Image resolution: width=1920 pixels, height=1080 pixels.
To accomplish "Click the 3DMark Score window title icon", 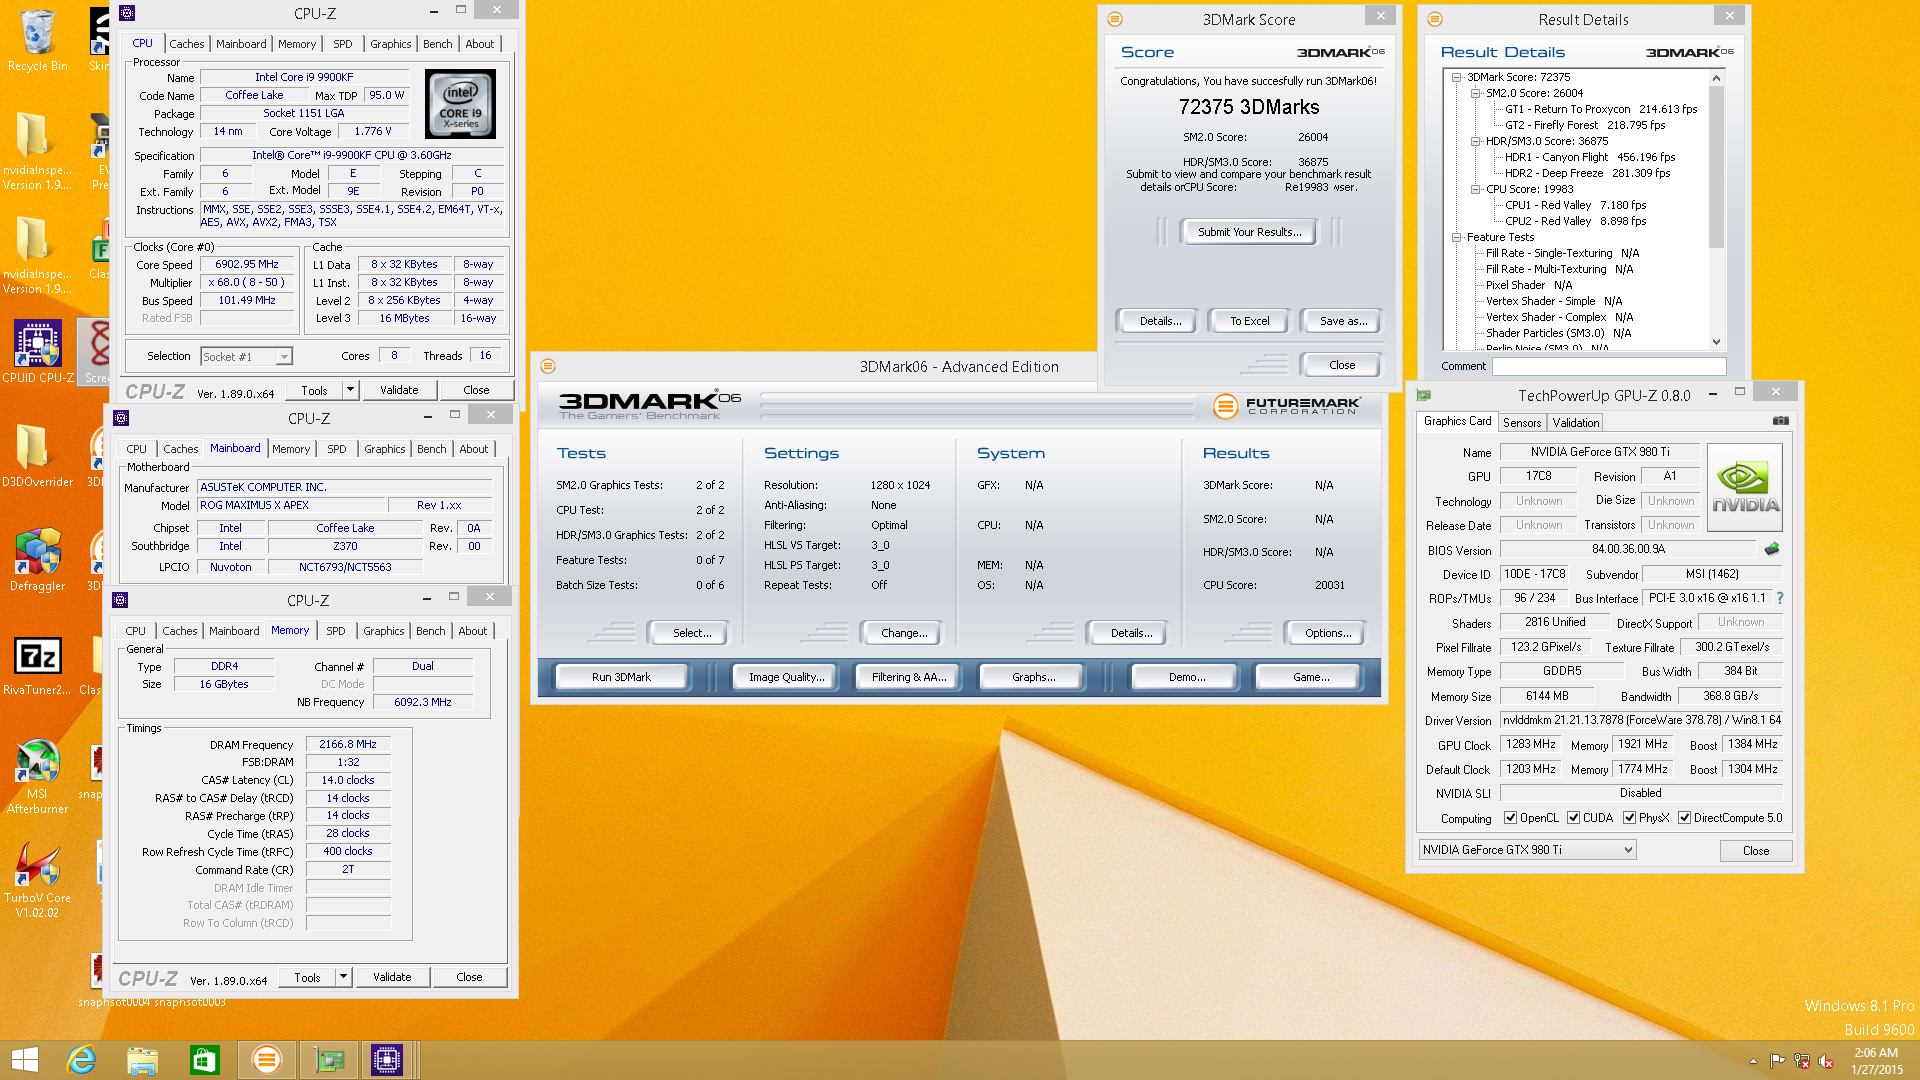I will (1115, 19).
